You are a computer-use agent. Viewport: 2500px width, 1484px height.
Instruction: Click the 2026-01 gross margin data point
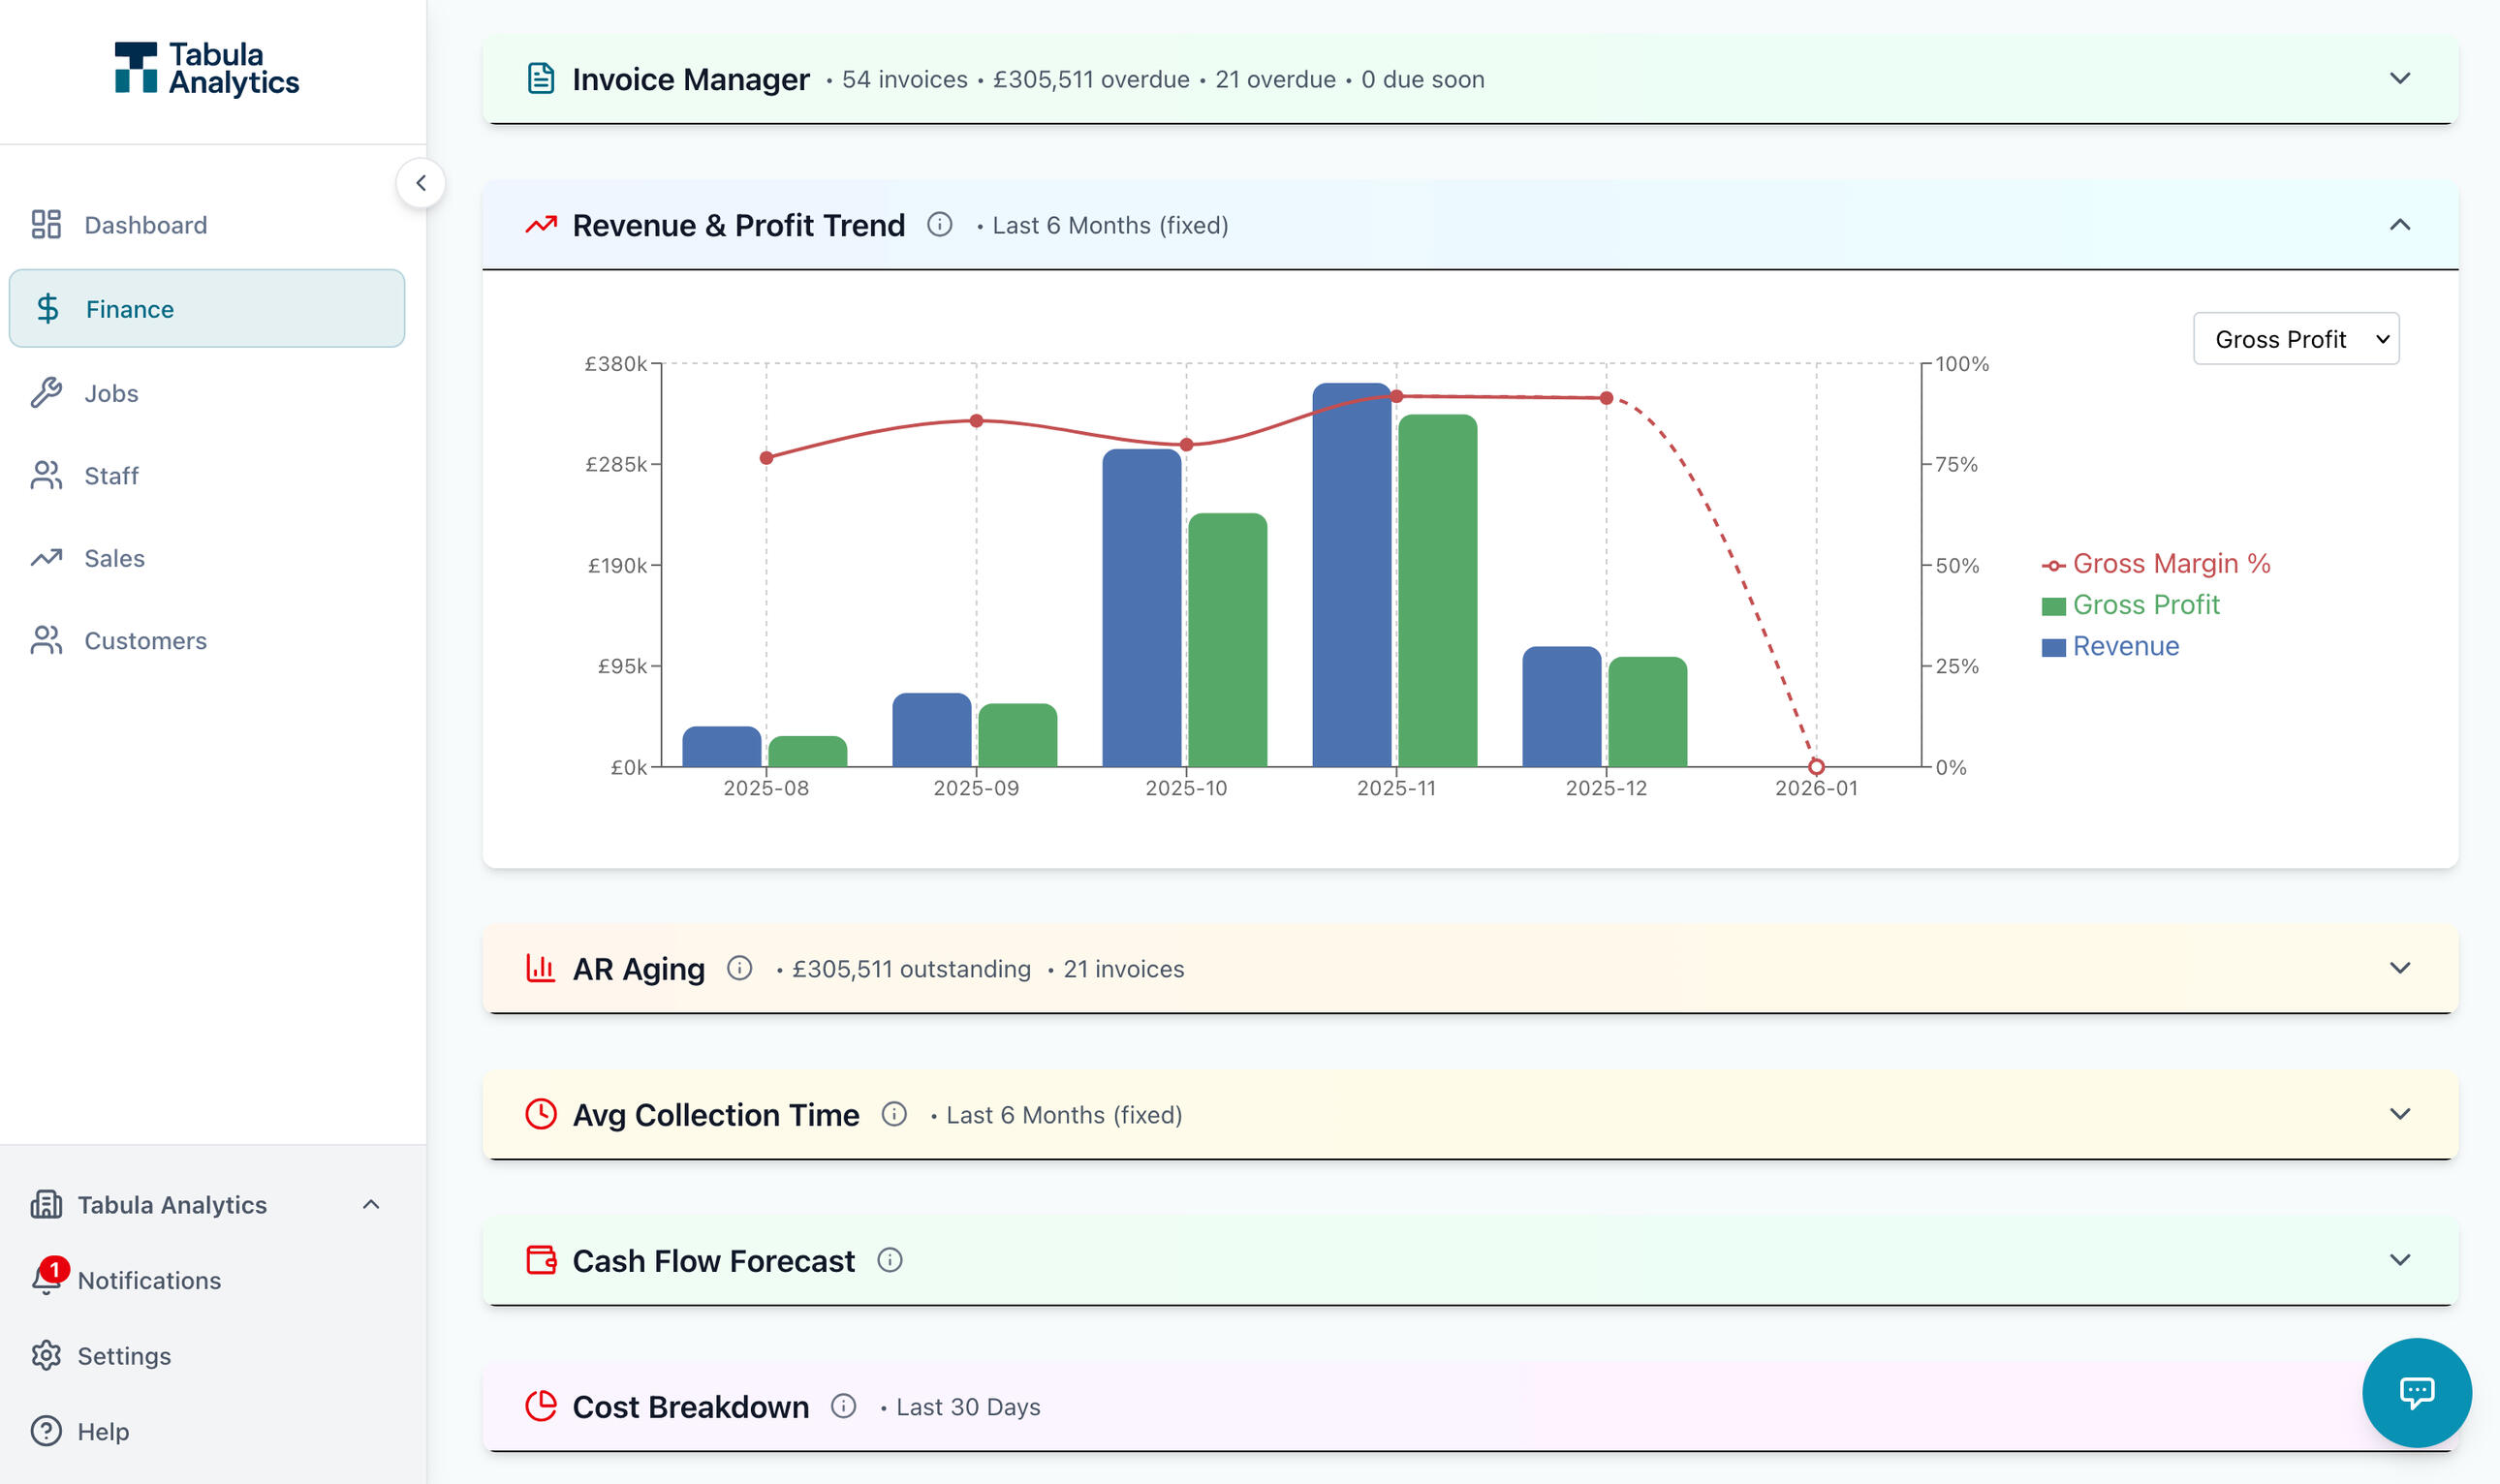point(1816,767)
